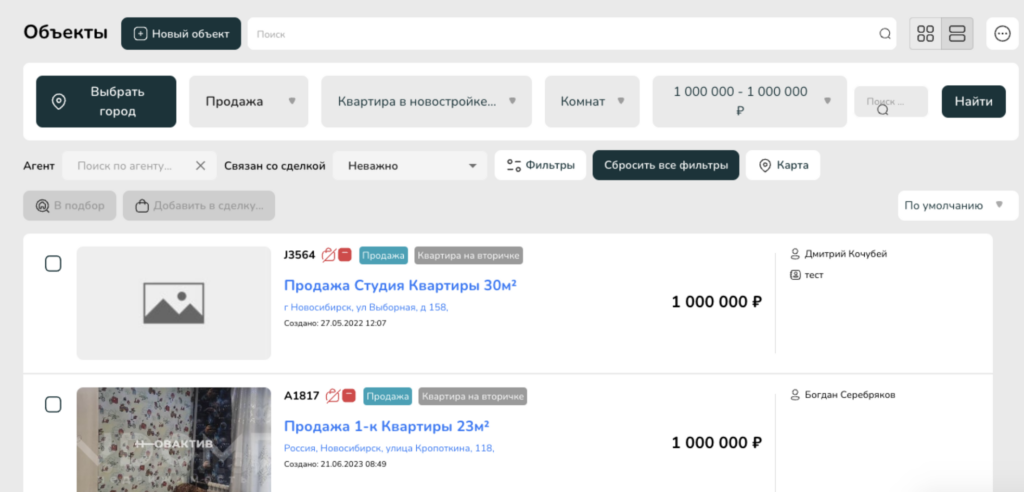Switch to grid view layout
Viewport: 1024px width, 492px height.
click(925, 34)
